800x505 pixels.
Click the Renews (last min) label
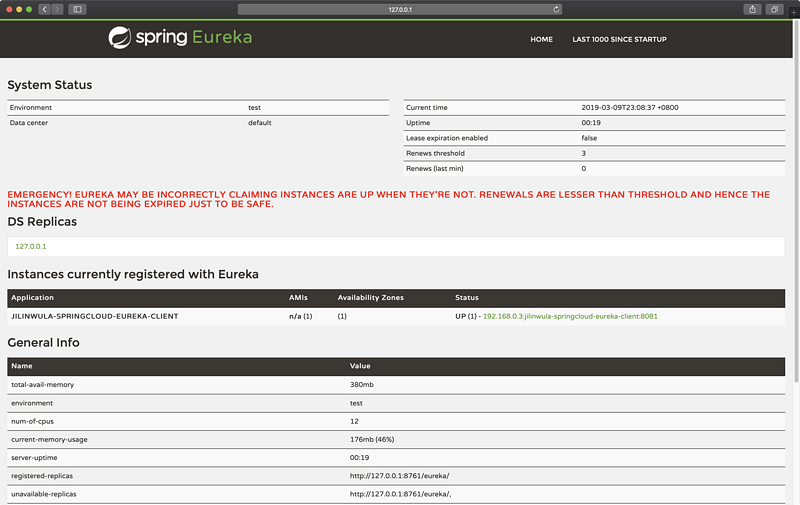435,169
